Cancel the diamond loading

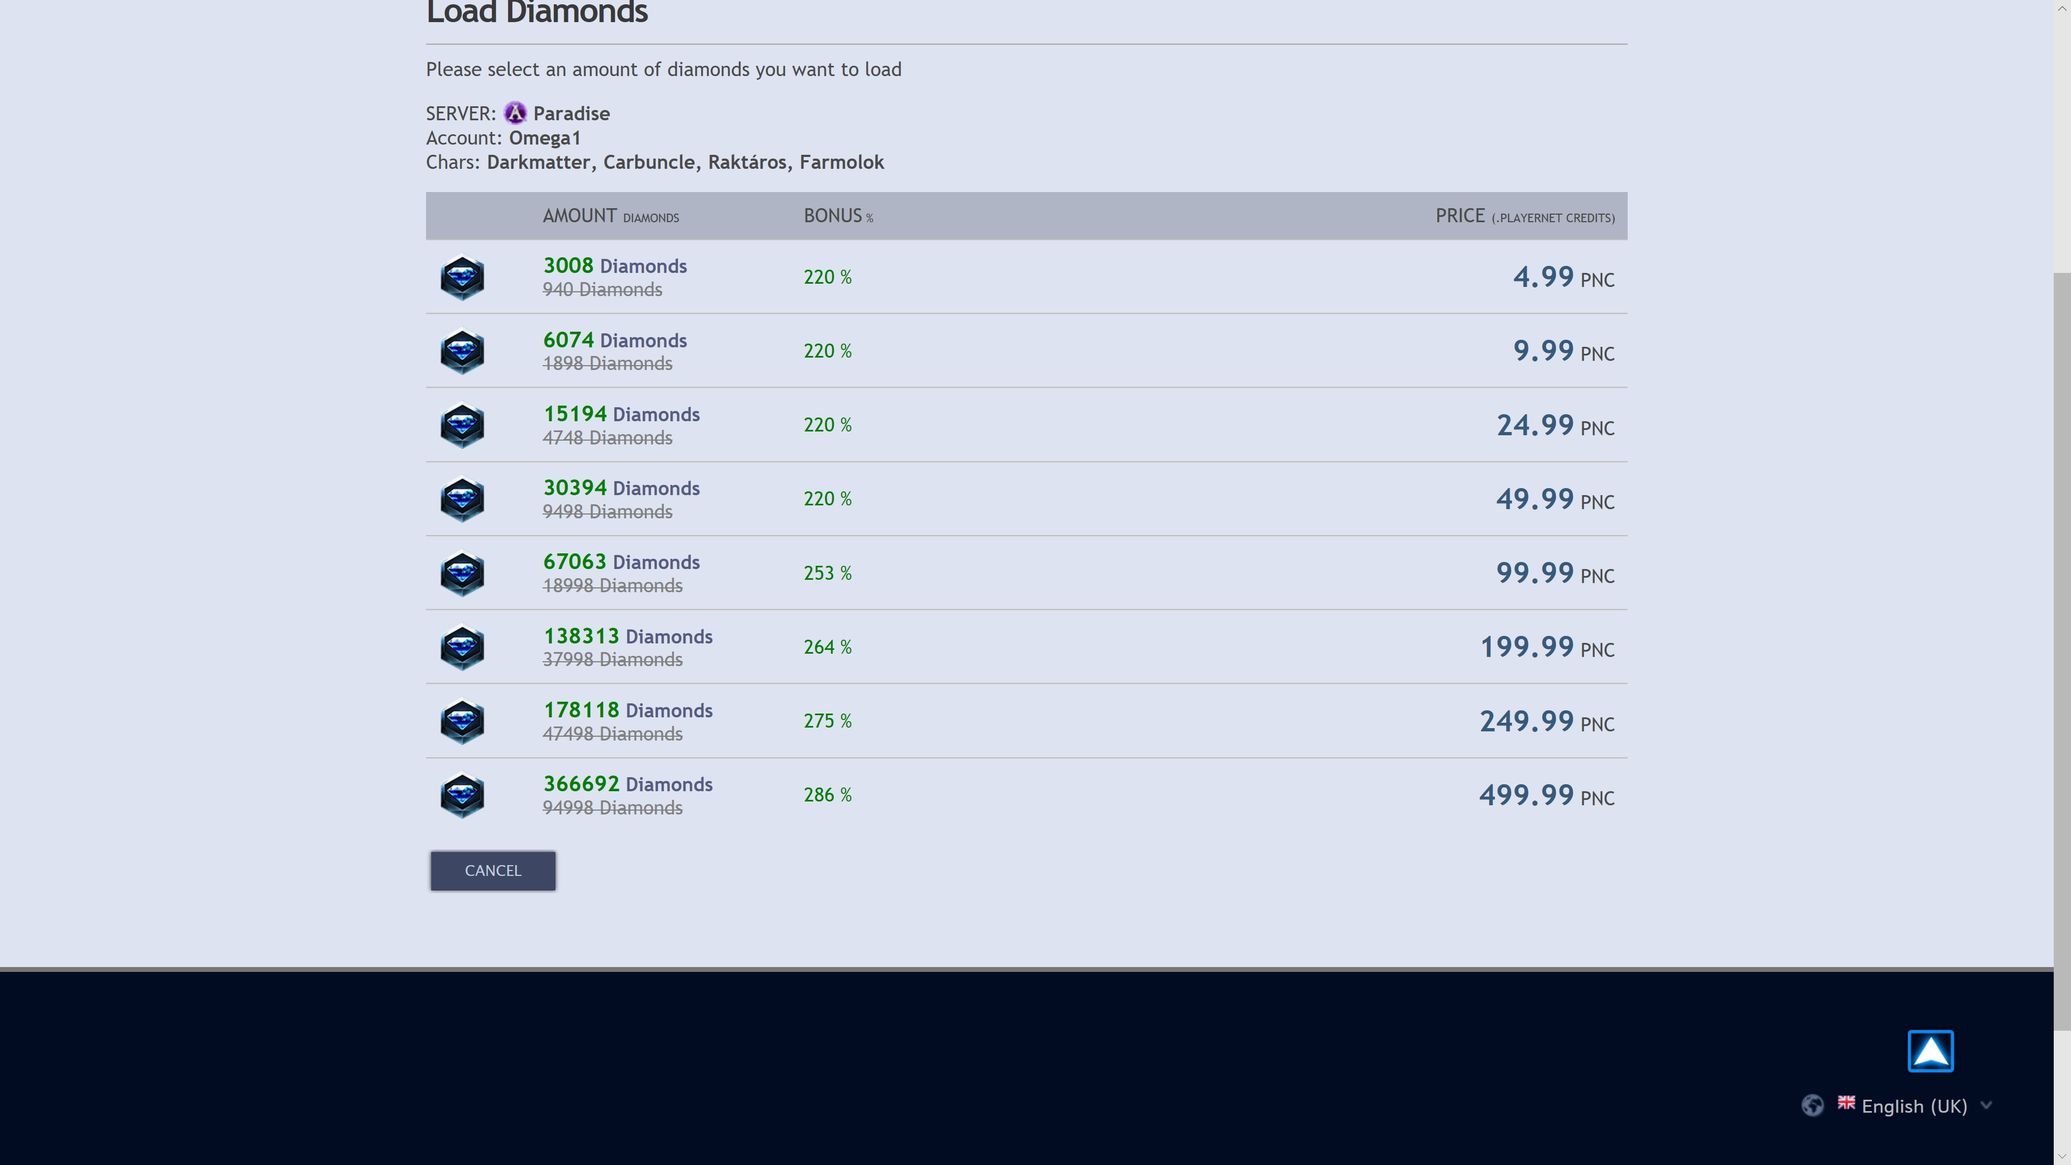493,871
